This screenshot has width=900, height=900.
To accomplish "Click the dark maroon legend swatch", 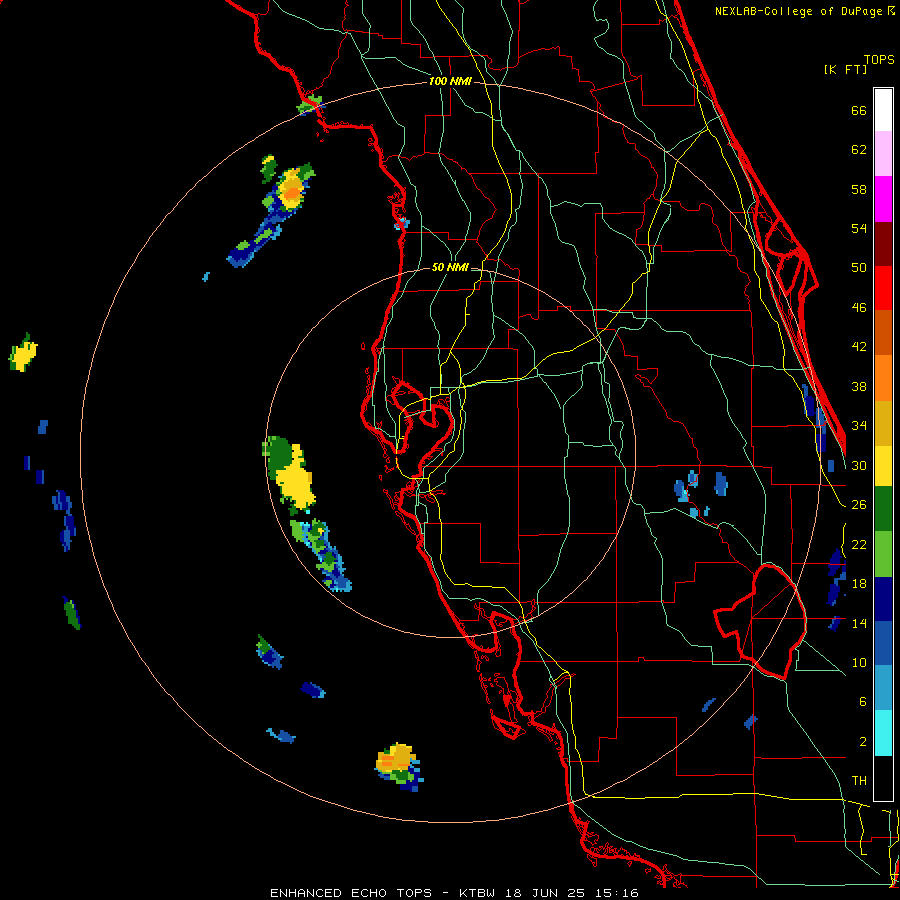I will (883, 243).
